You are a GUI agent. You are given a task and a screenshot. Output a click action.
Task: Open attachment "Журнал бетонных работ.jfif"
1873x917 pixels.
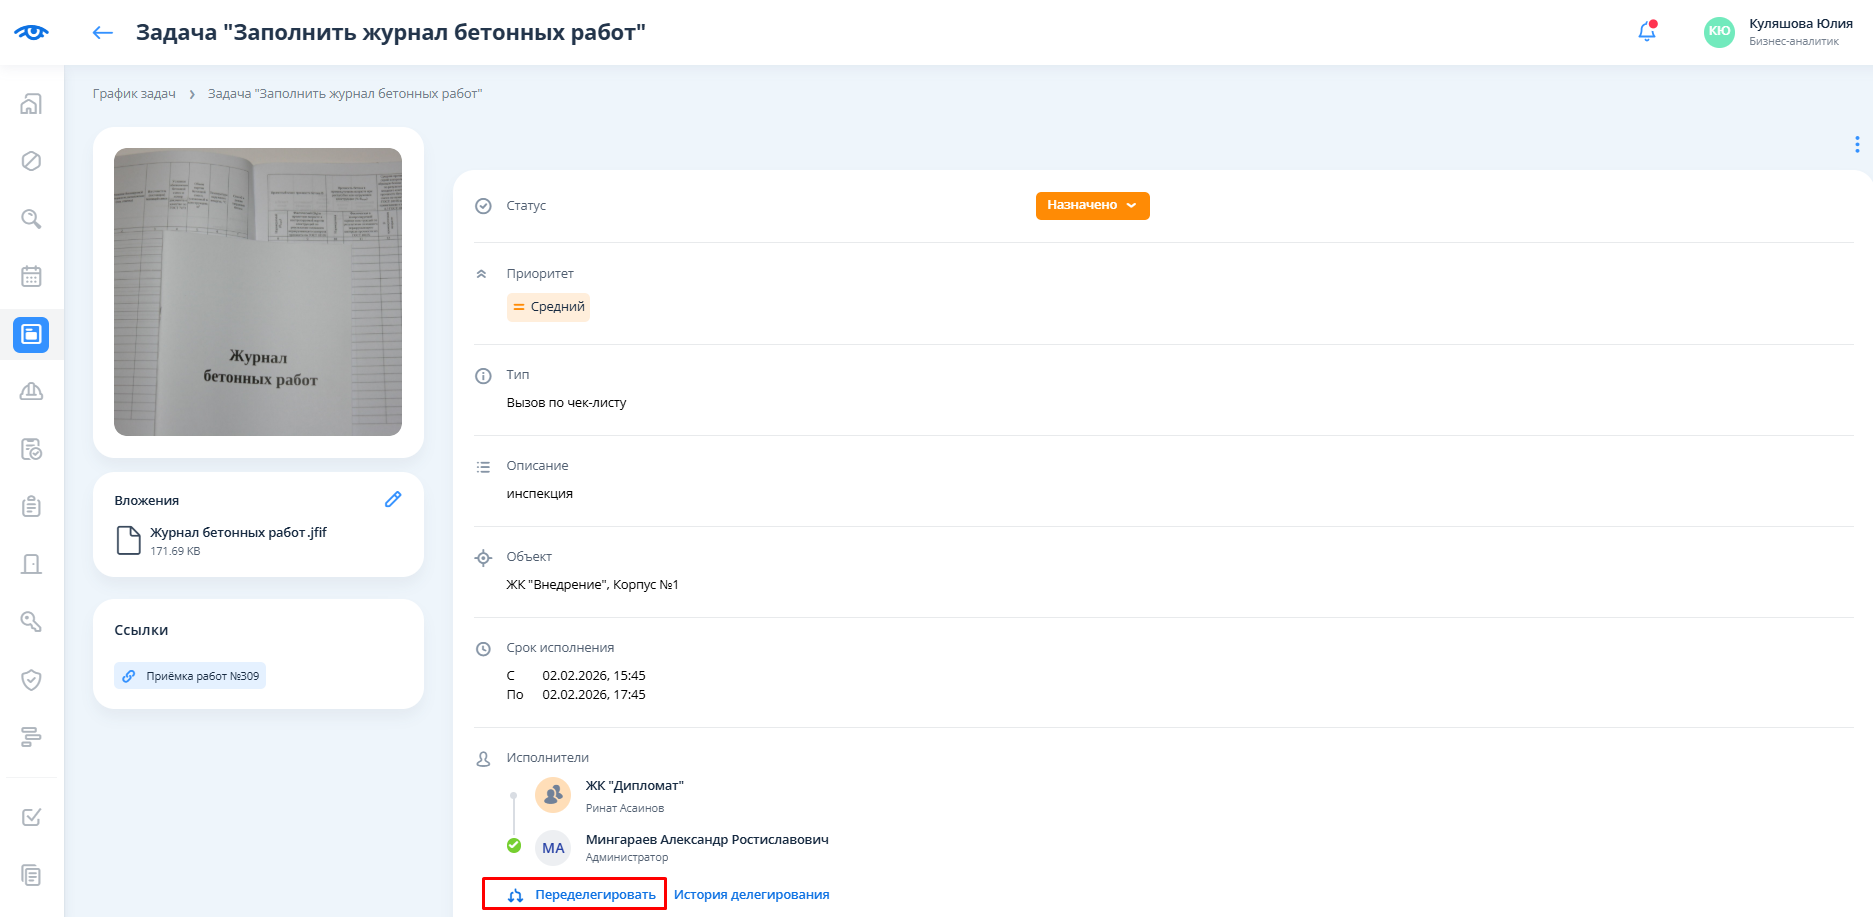click(x=238, y=533)
